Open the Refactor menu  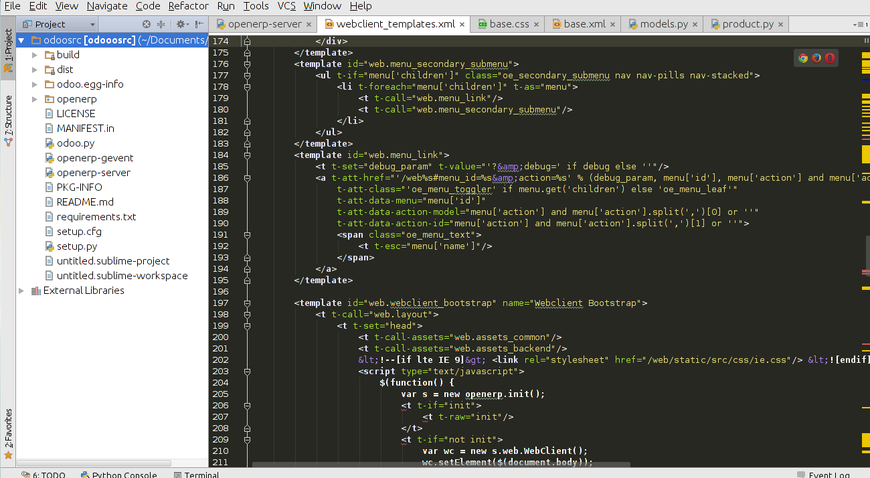click(188, 6)
